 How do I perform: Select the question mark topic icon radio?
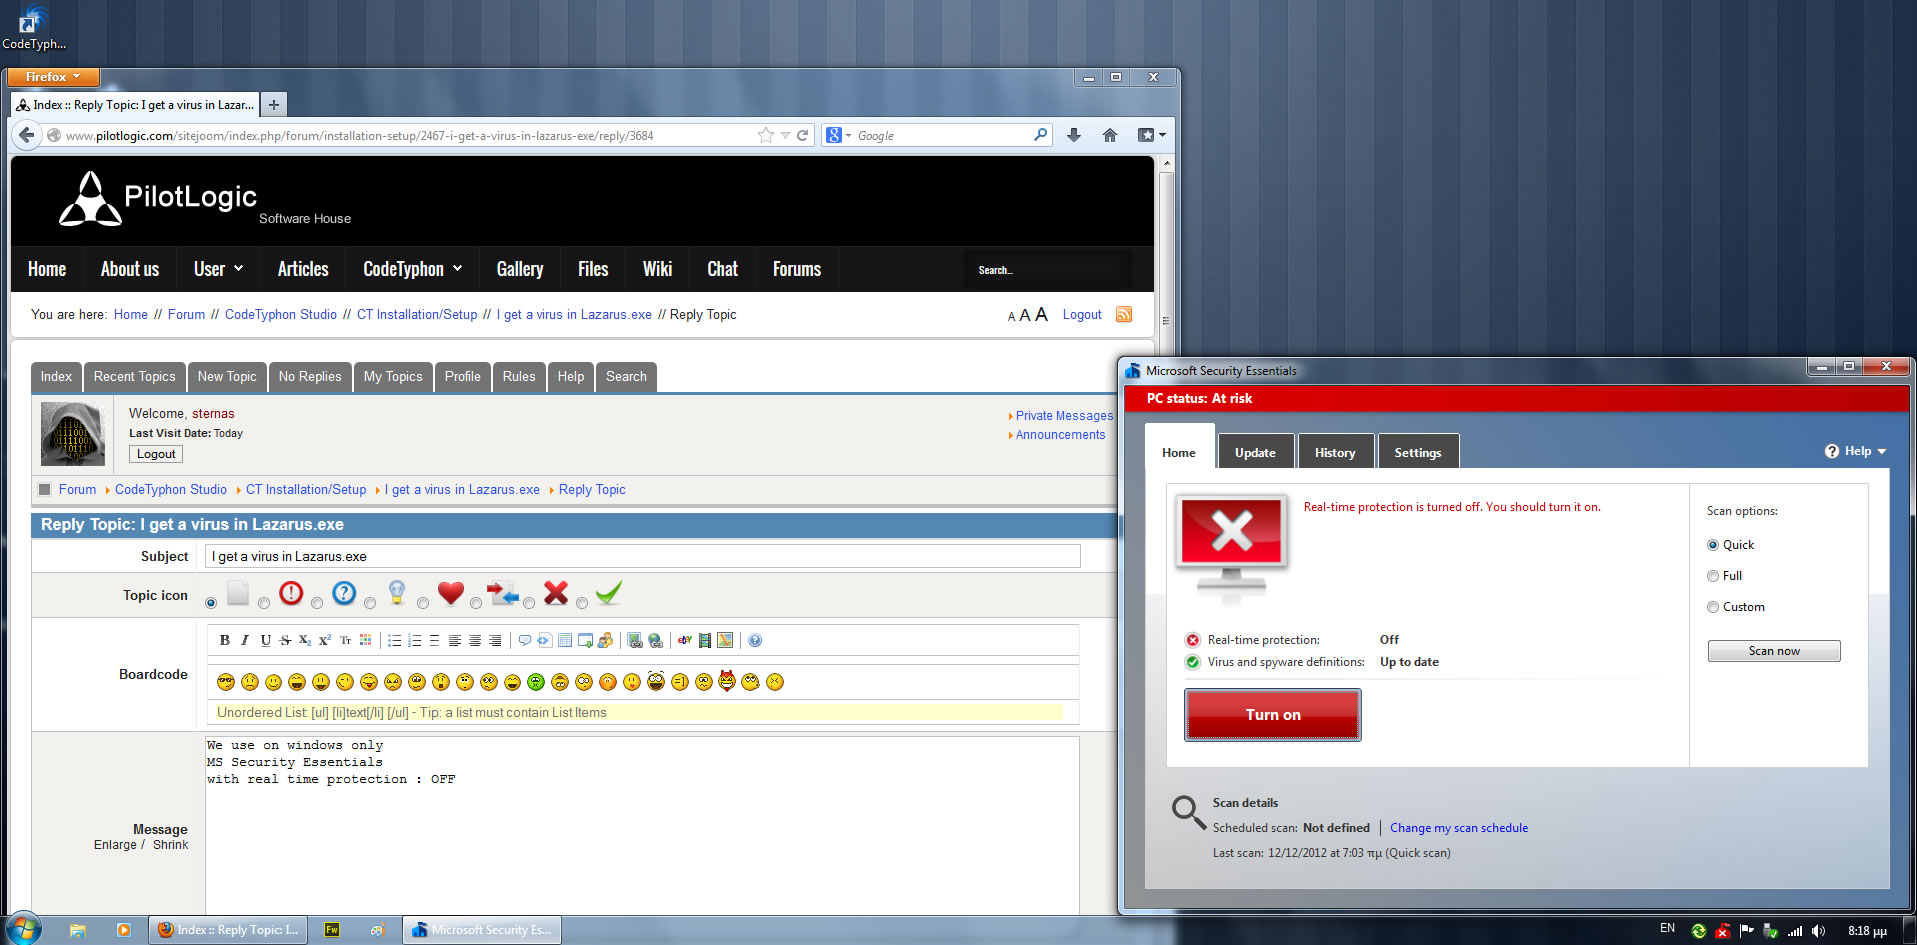317,603
